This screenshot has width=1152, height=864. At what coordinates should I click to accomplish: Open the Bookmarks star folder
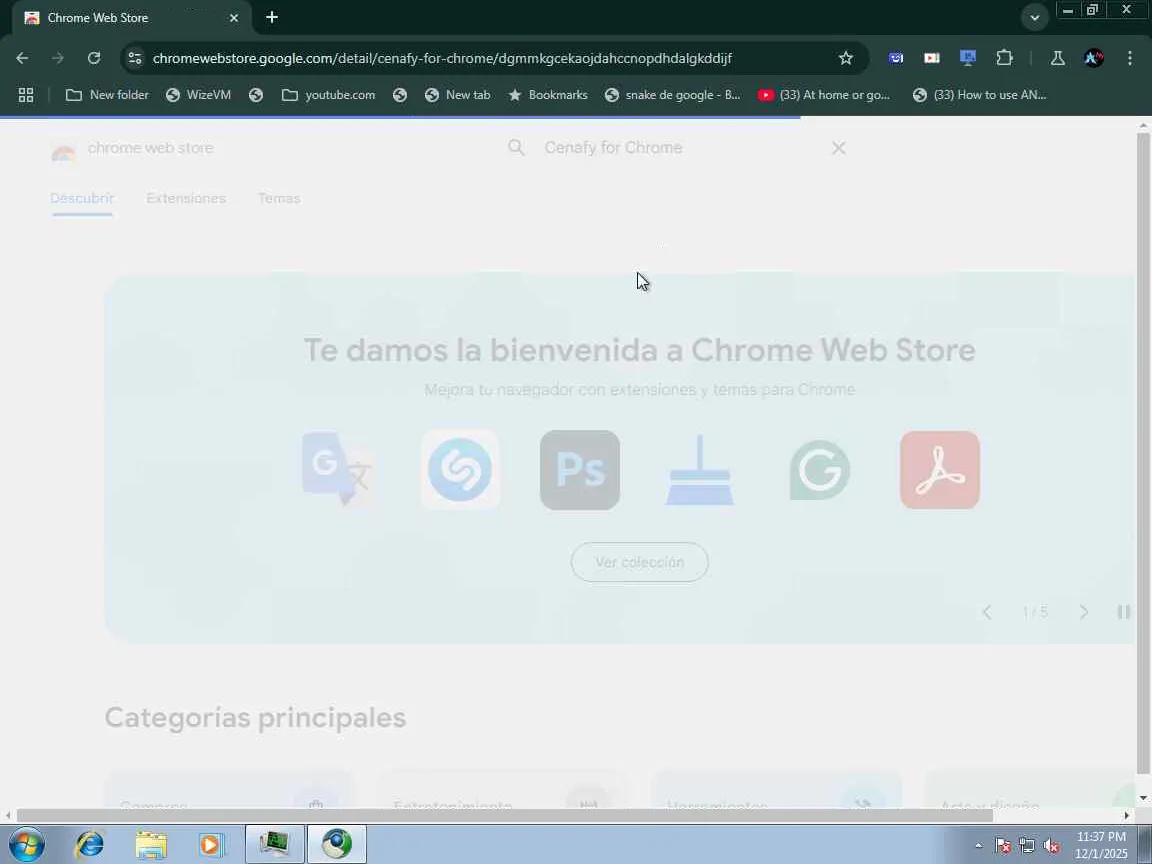pos(548,95)
